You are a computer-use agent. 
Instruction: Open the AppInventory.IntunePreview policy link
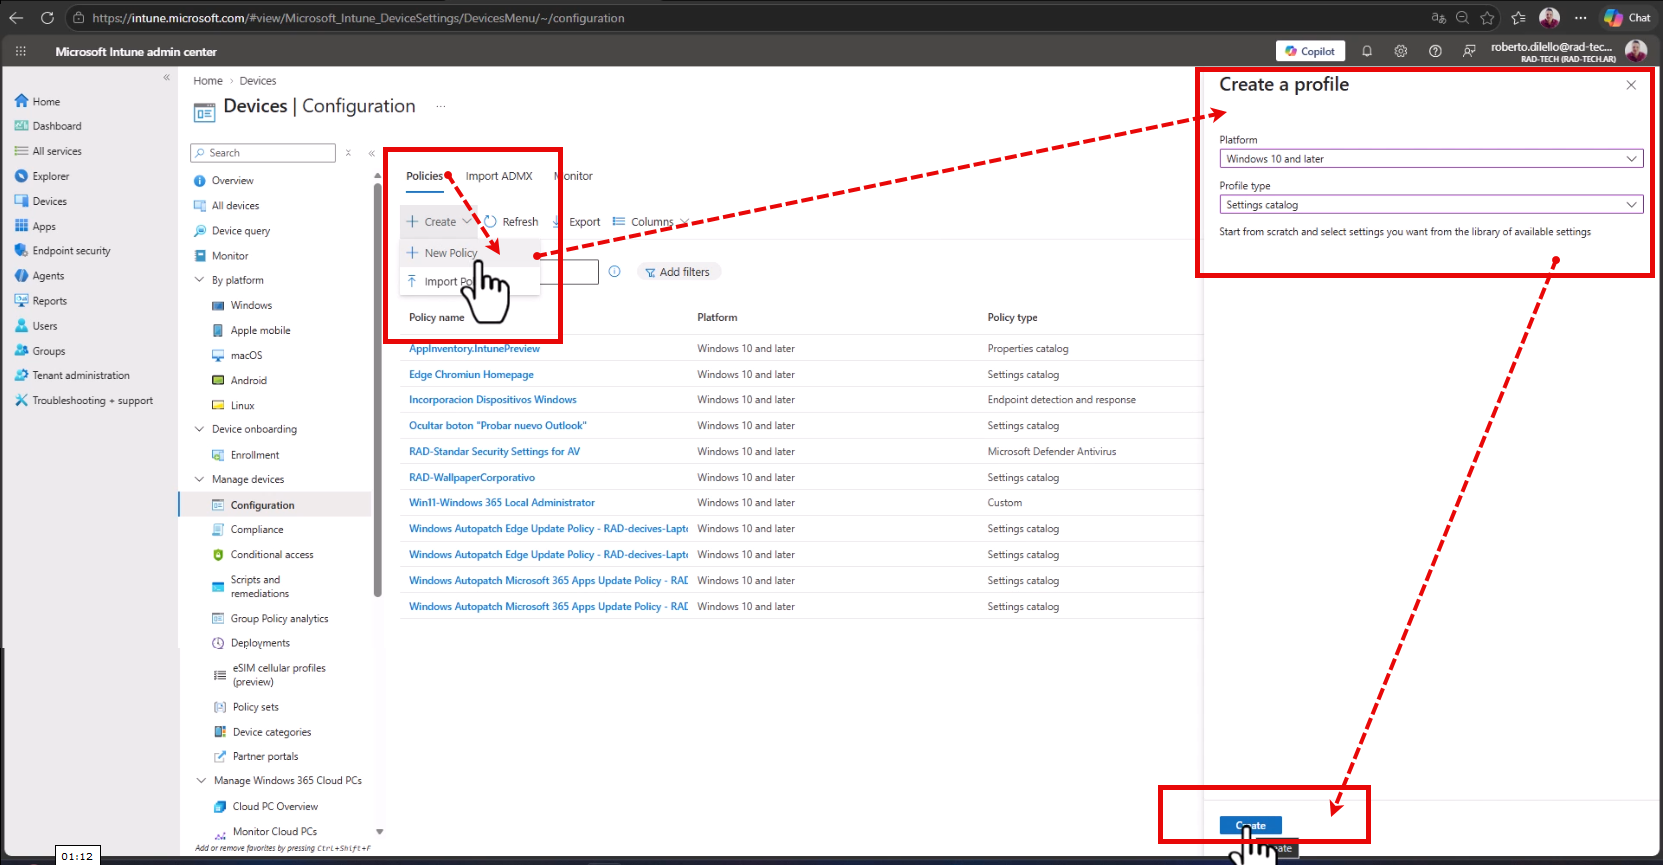474,349
